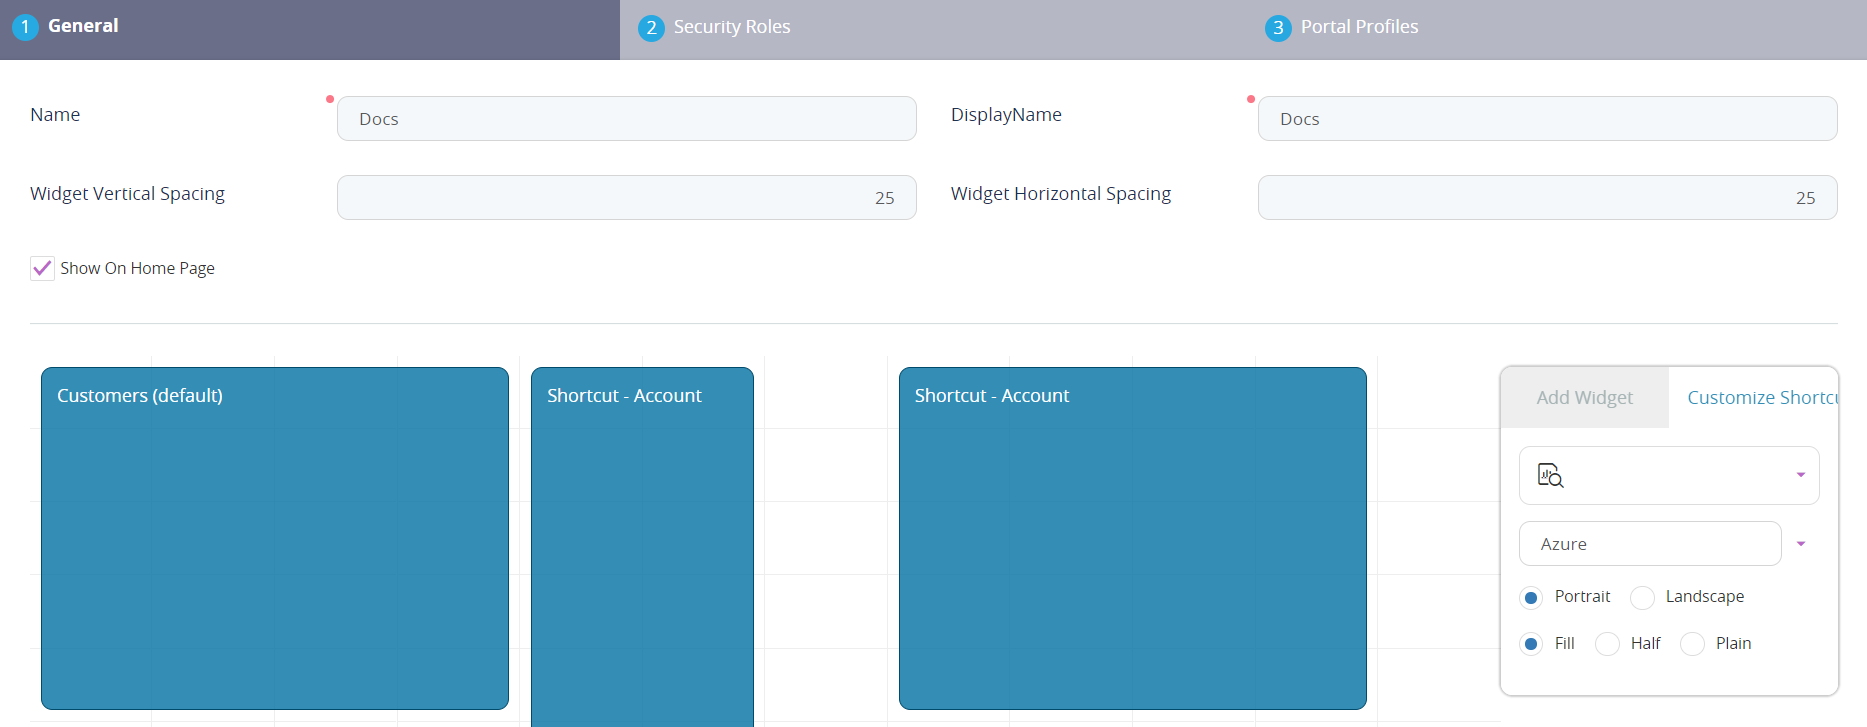Image resolution: width=1867 pixels, height=727 pixels.
Task: Click step 2 circle icon for Security Roles
Action: (x=651, y=28)
